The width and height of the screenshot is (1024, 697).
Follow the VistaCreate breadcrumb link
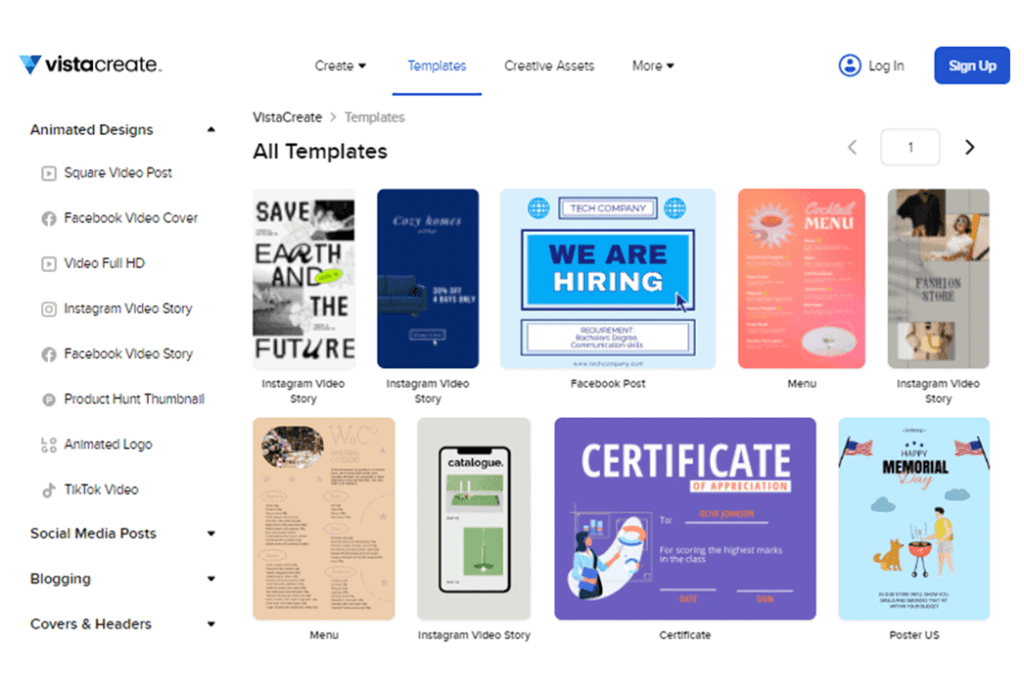287,117
